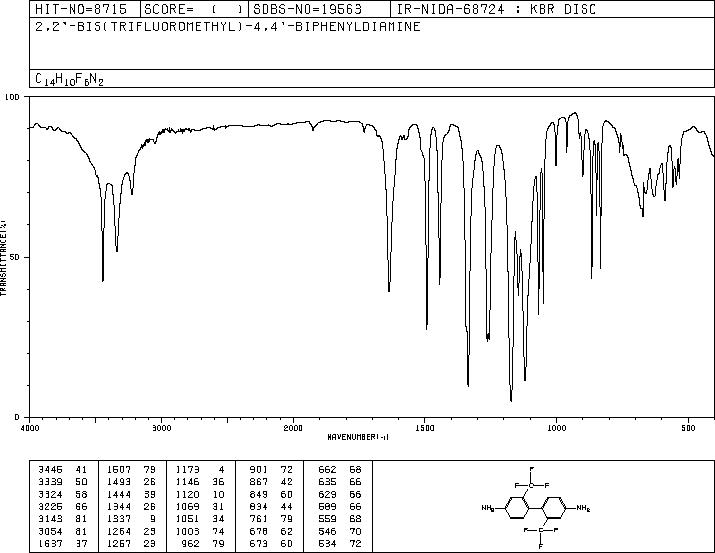Screen dimensions: 715x553
Task: Click the WAVENUMBER x-axis label
Action: tap(358, 437)
